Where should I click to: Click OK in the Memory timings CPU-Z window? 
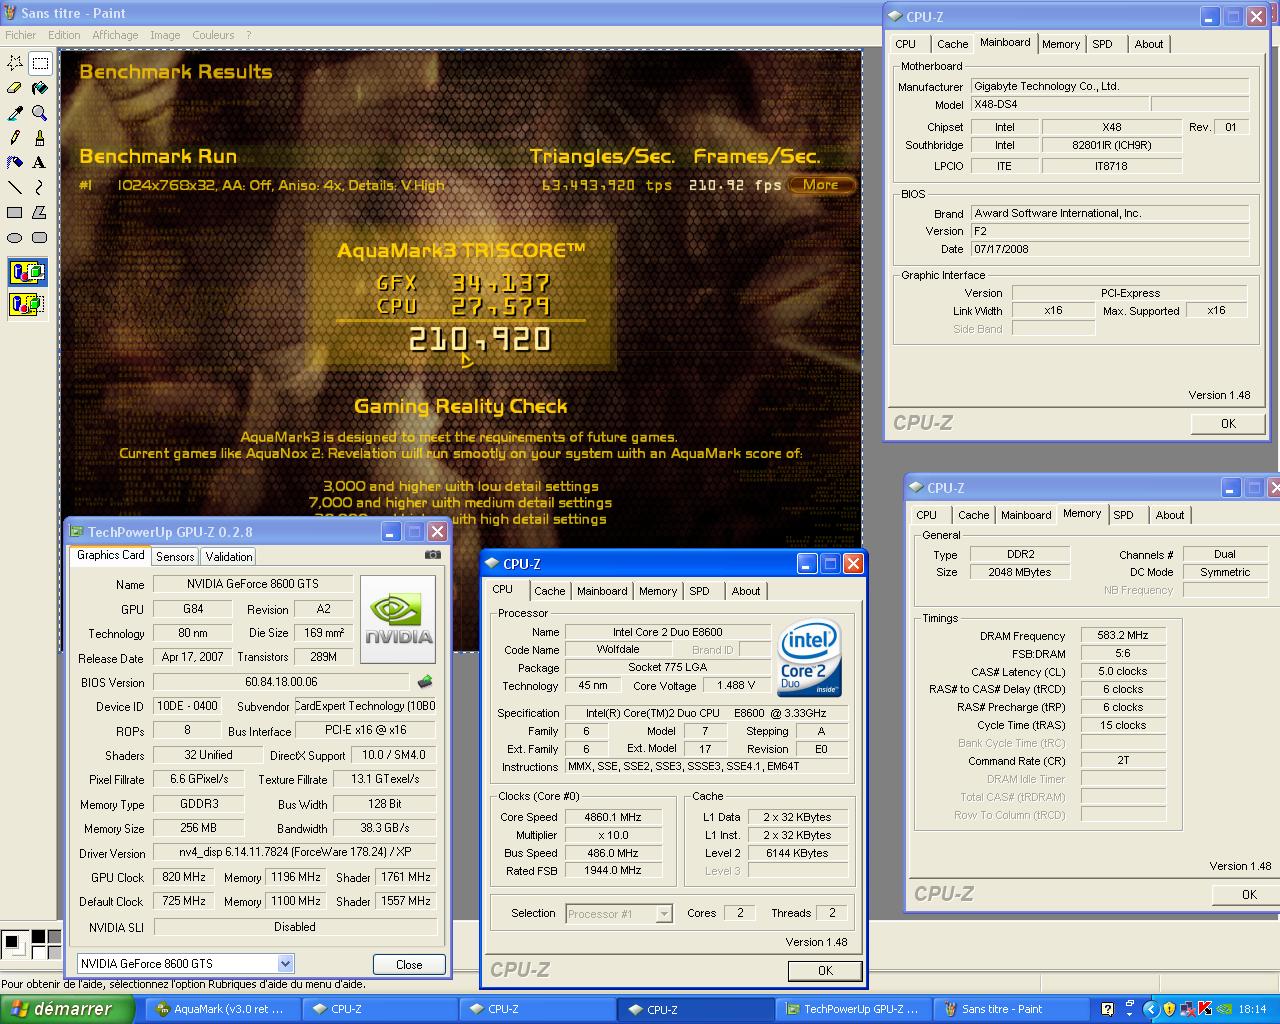click(x=1249, y=894)
